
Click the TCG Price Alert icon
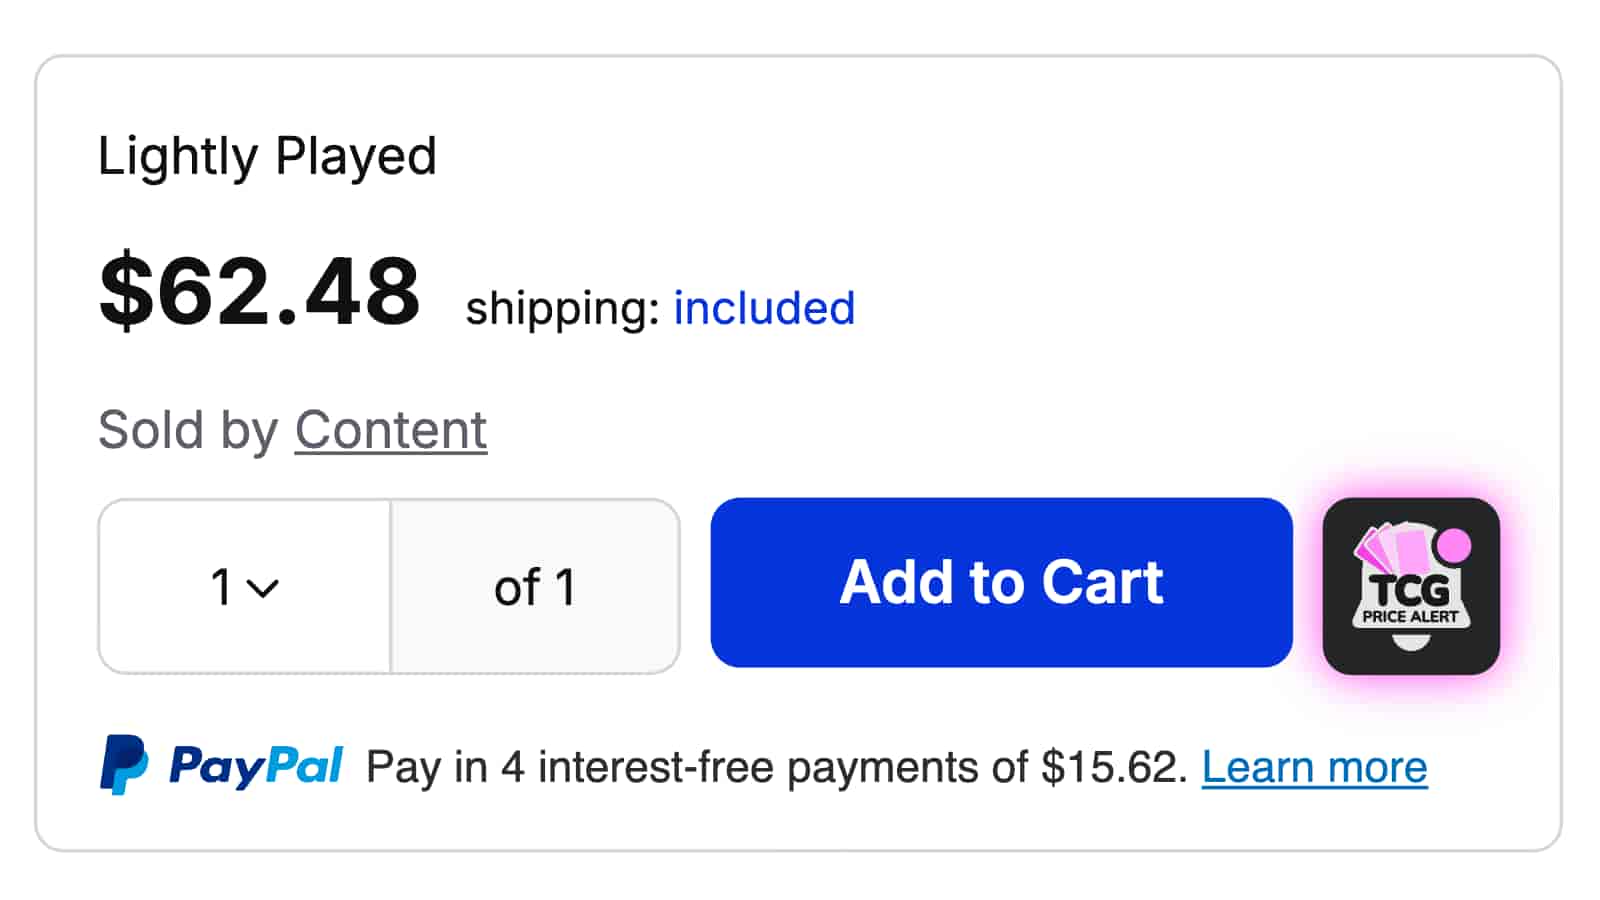1410,586
